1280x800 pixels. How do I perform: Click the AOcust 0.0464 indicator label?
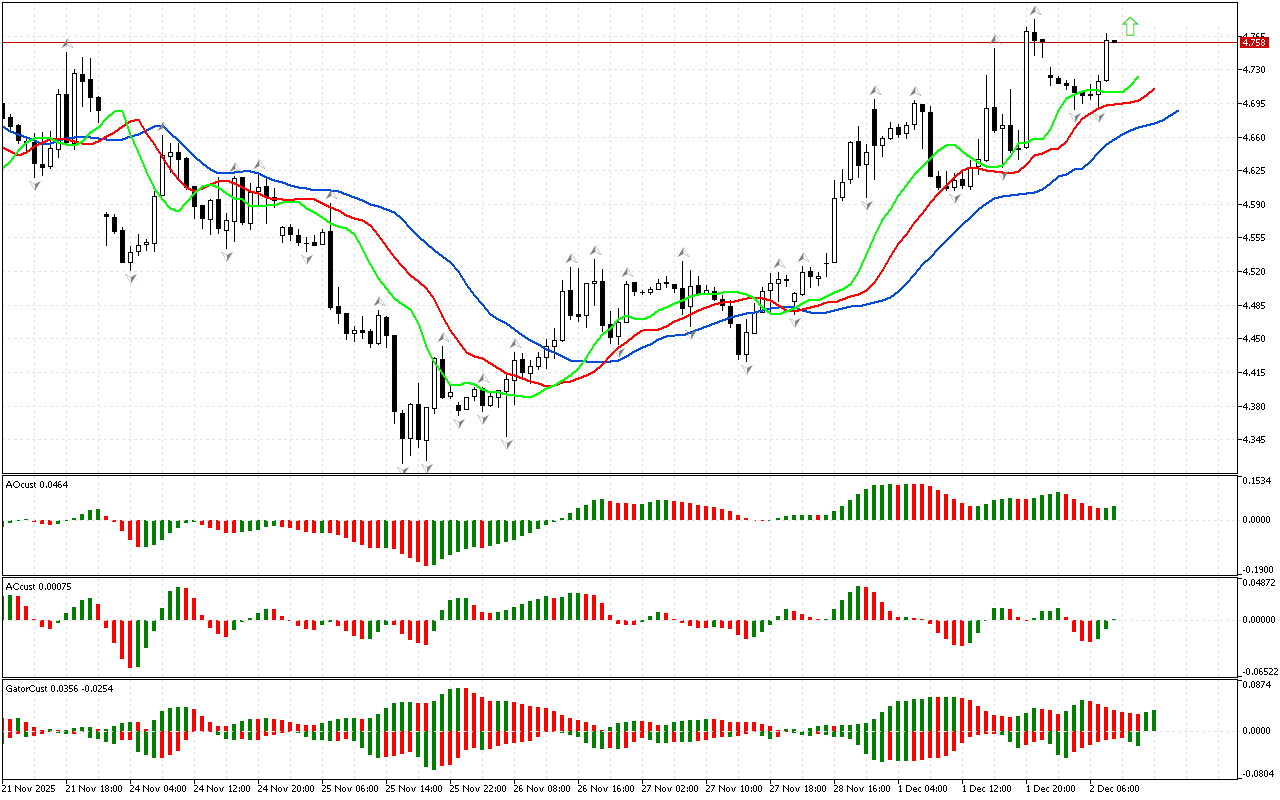pos(37,484)
